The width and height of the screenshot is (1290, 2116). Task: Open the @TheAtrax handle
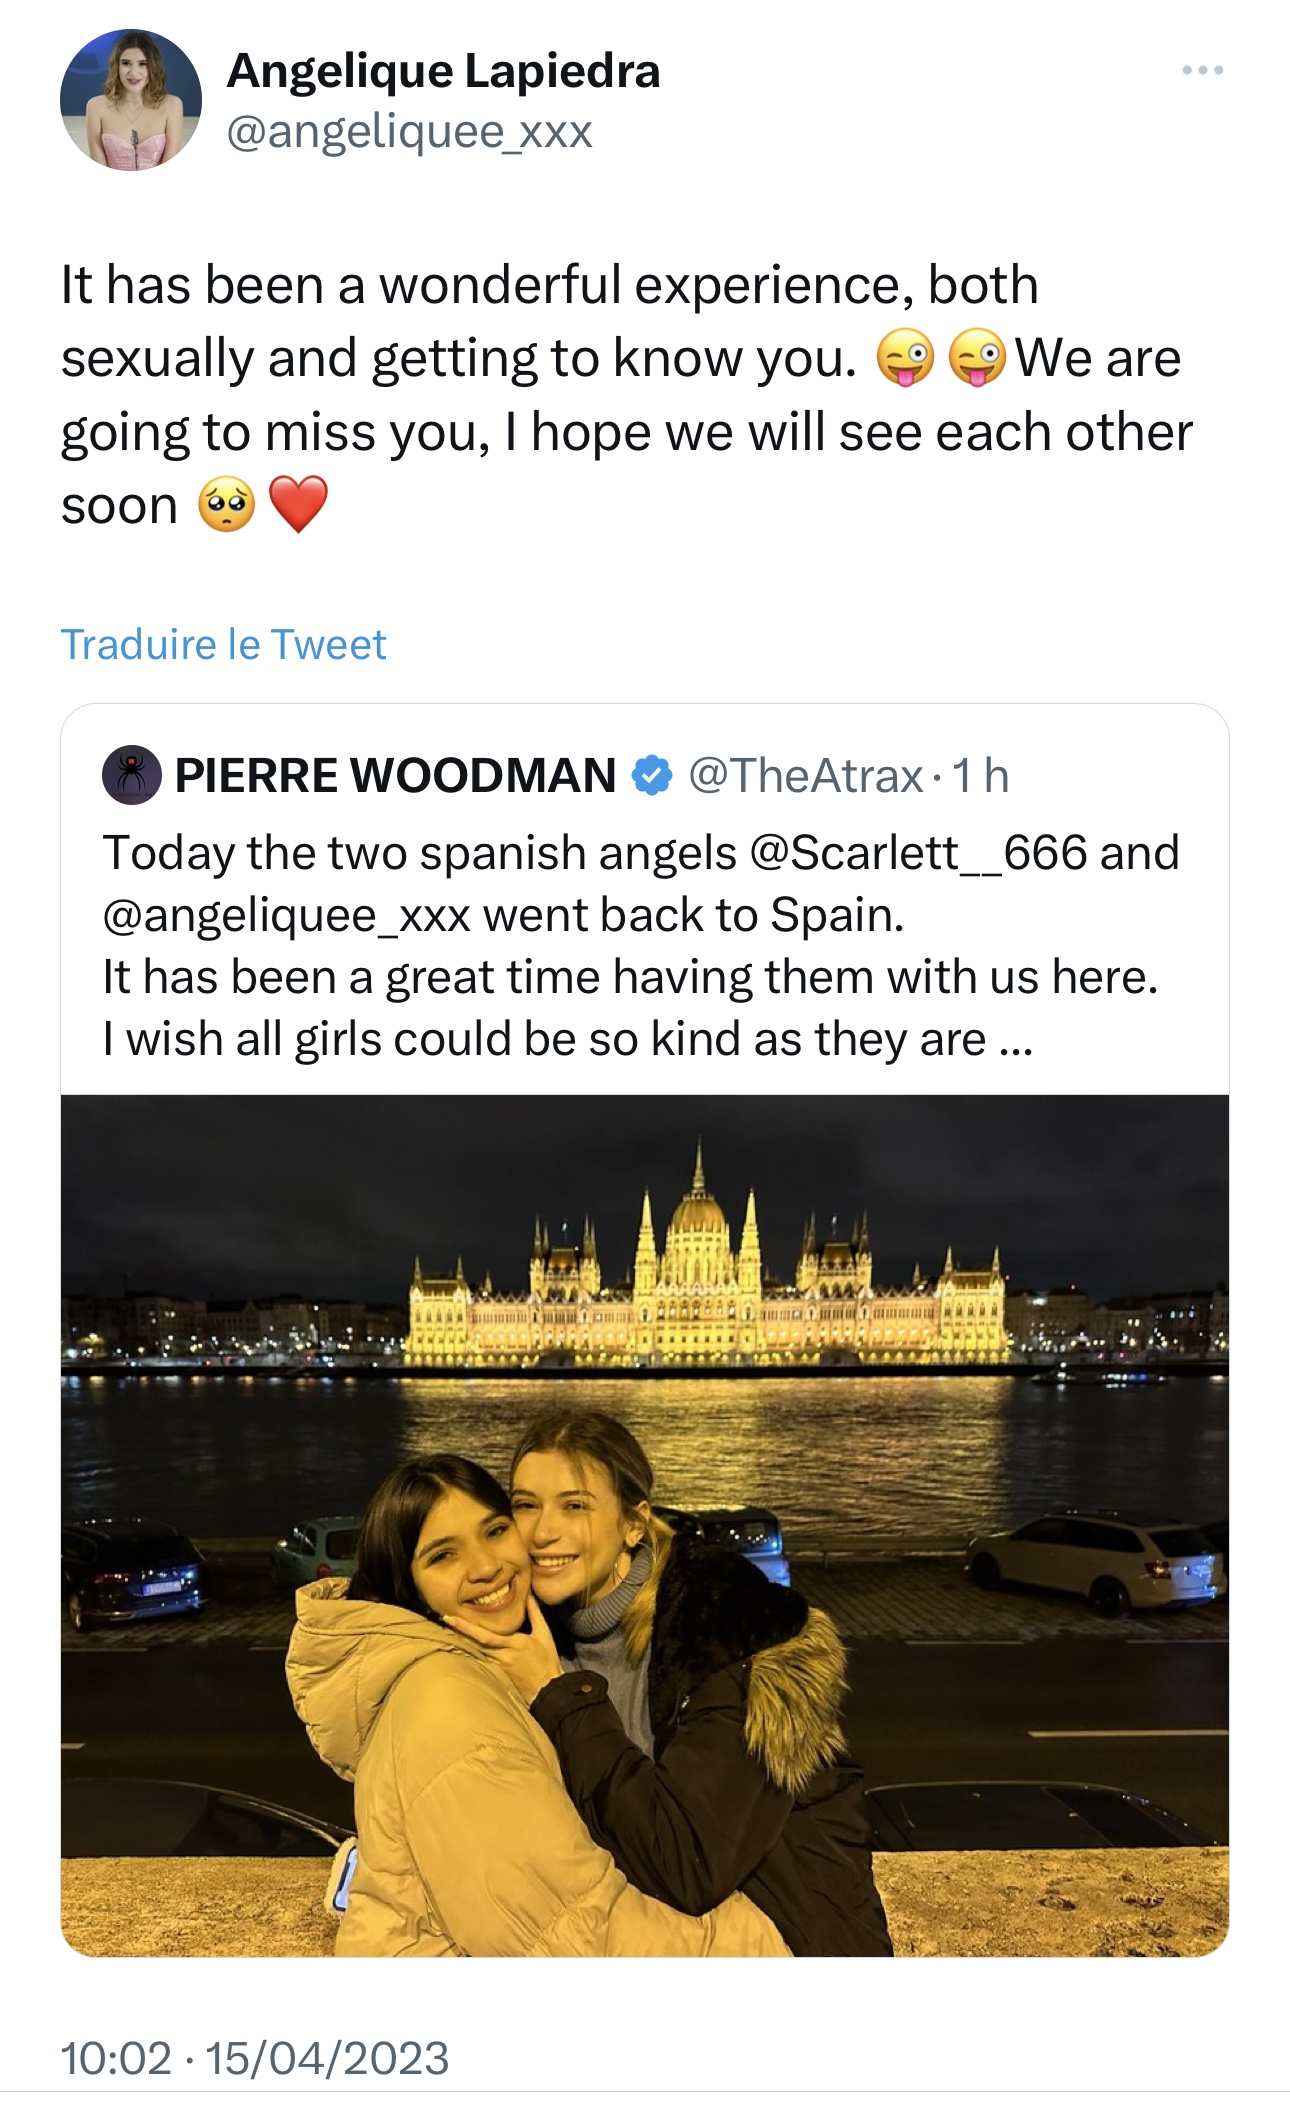coord(805,775)
